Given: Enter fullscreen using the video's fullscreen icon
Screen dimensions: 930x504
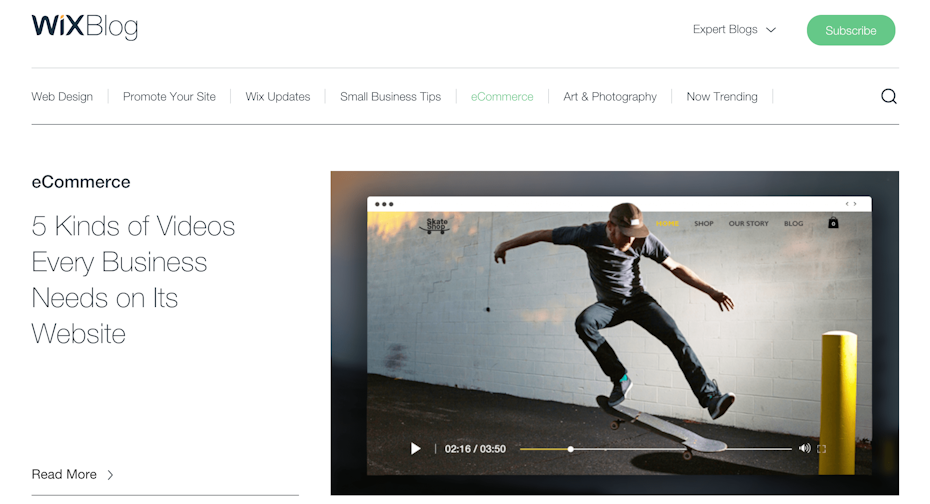Looking at the screenshot, I should 822,448.
